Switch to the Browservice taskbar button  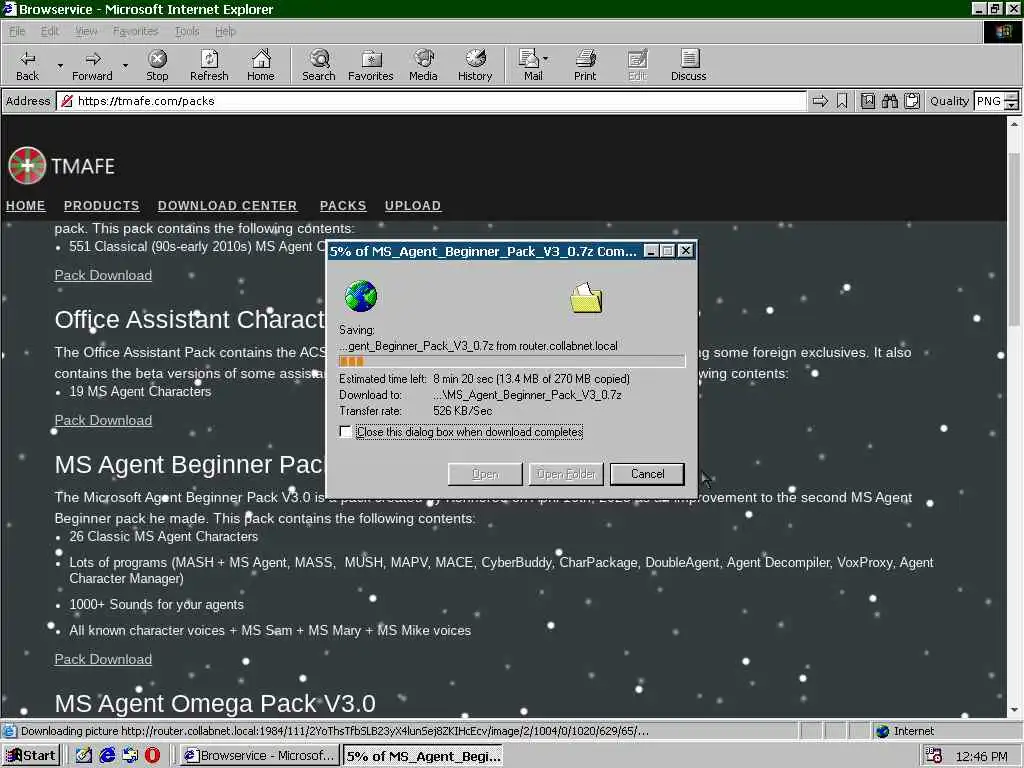click(259, 756)
